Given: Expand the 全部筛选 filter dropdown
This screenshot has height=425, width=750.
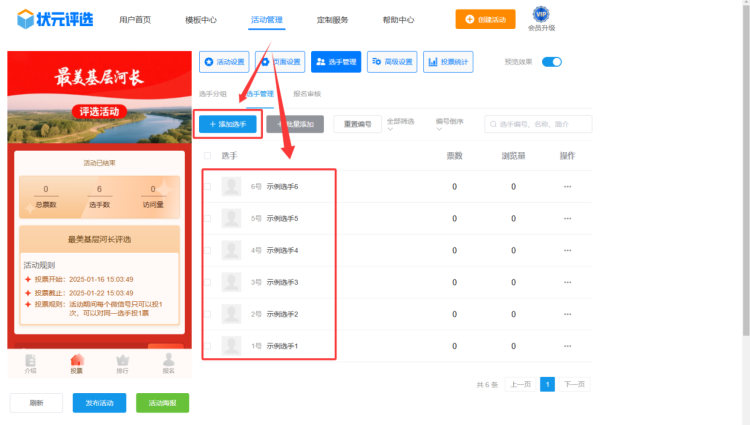Looking at the screenshot, I should 404,124.
